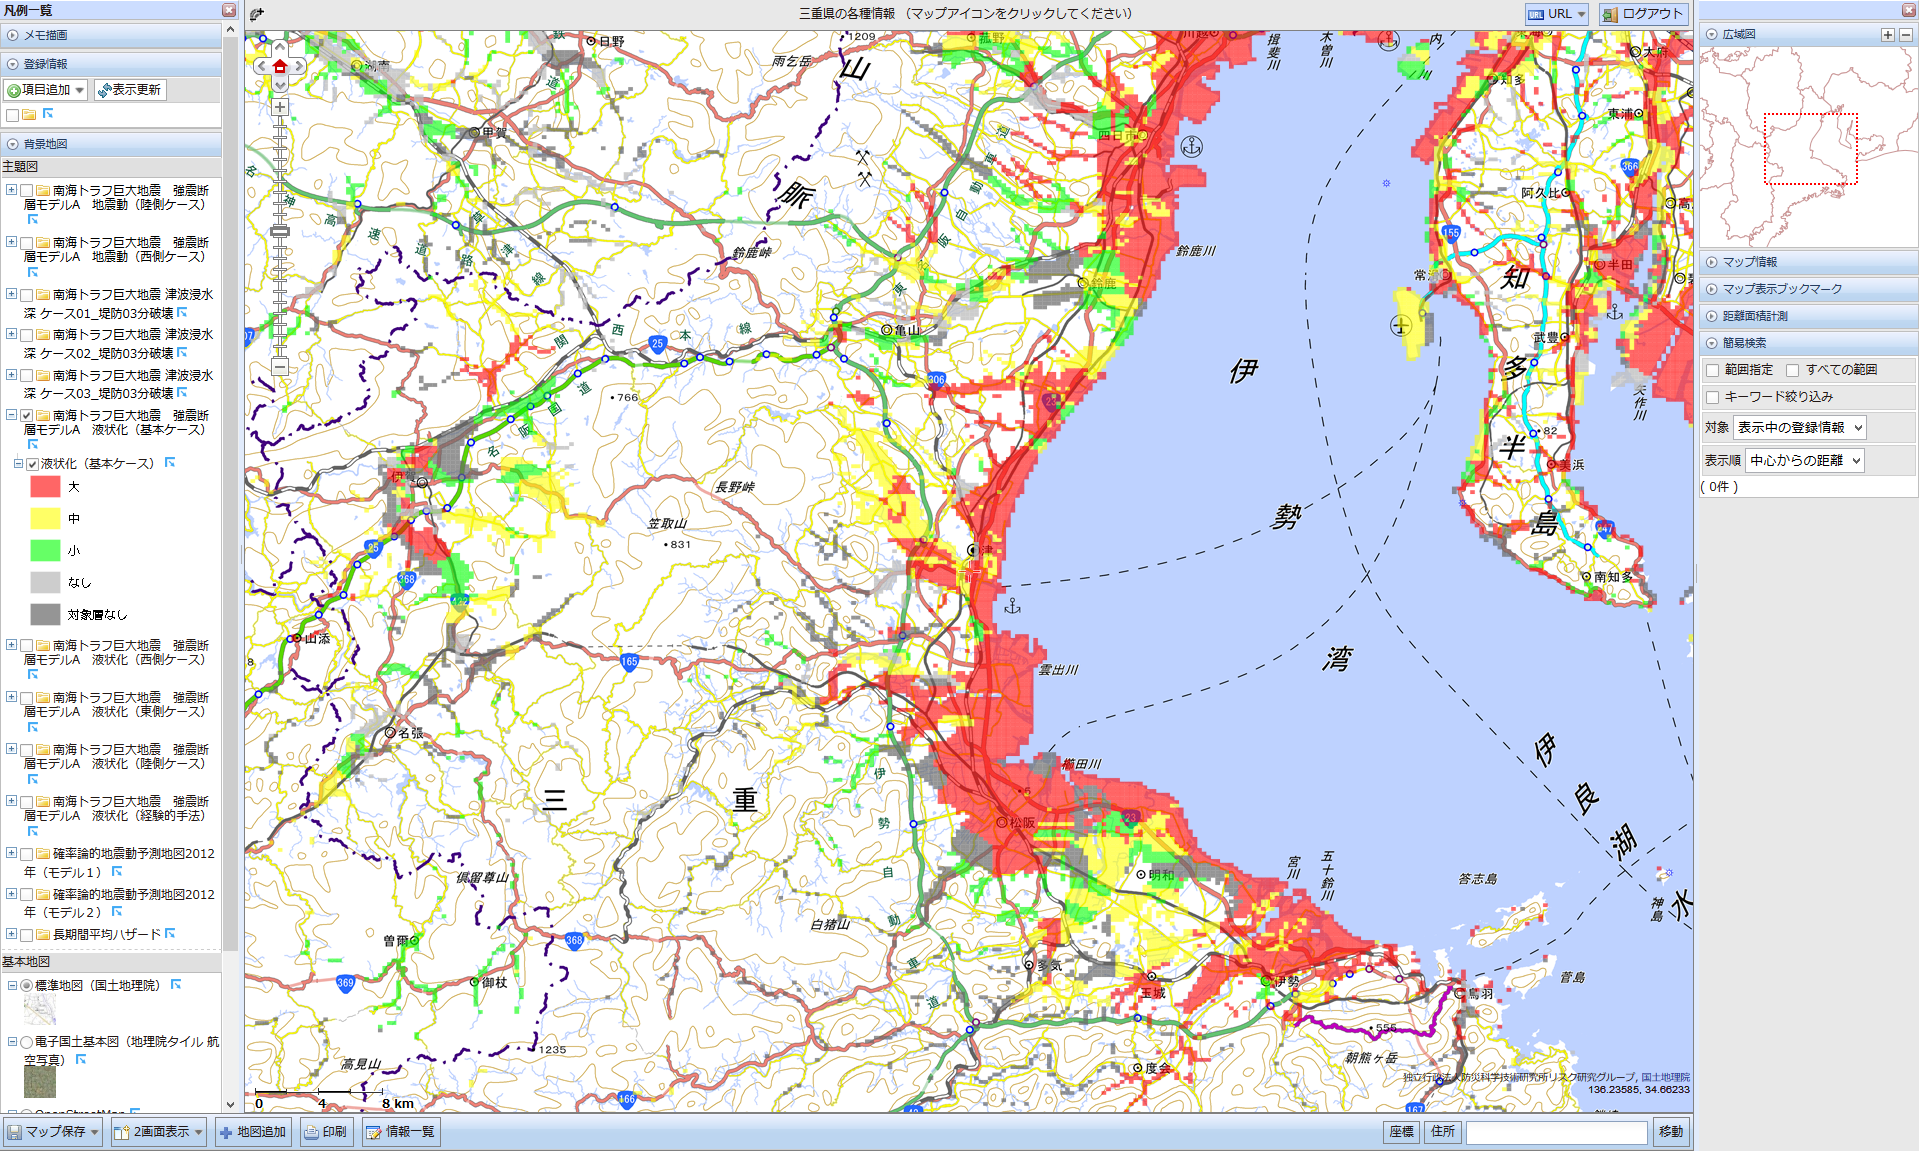Close the right side panel
The image size is (1919, 1151).
pos(1909,10)
